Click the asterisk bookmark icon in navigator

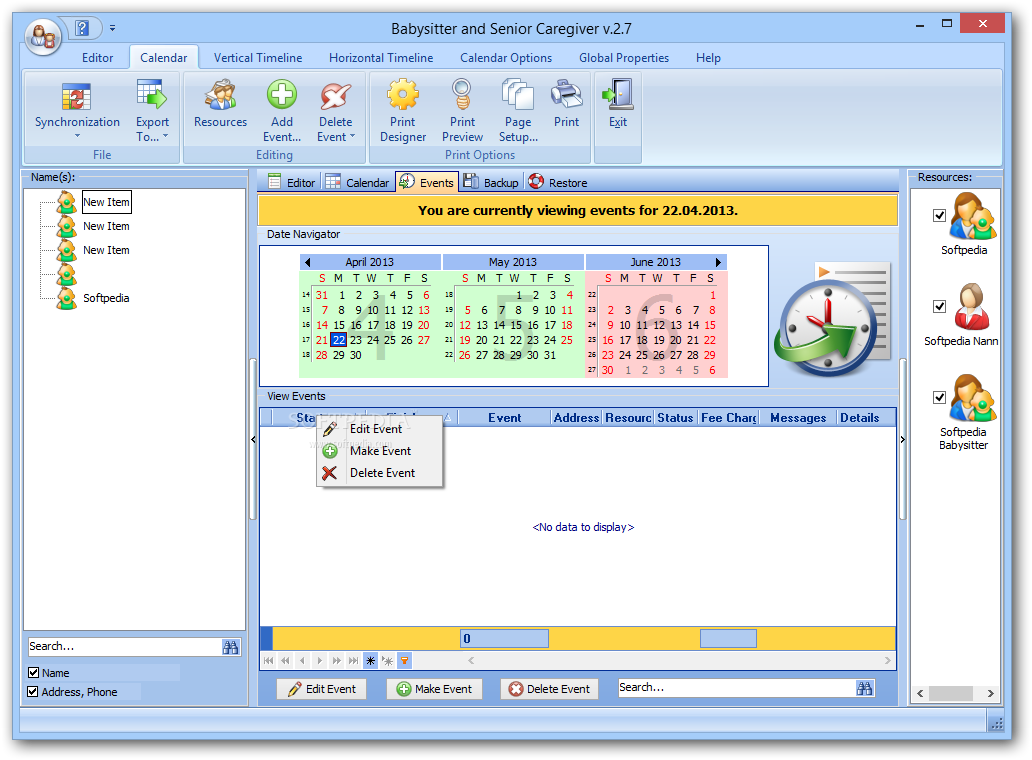pos(371,661)
